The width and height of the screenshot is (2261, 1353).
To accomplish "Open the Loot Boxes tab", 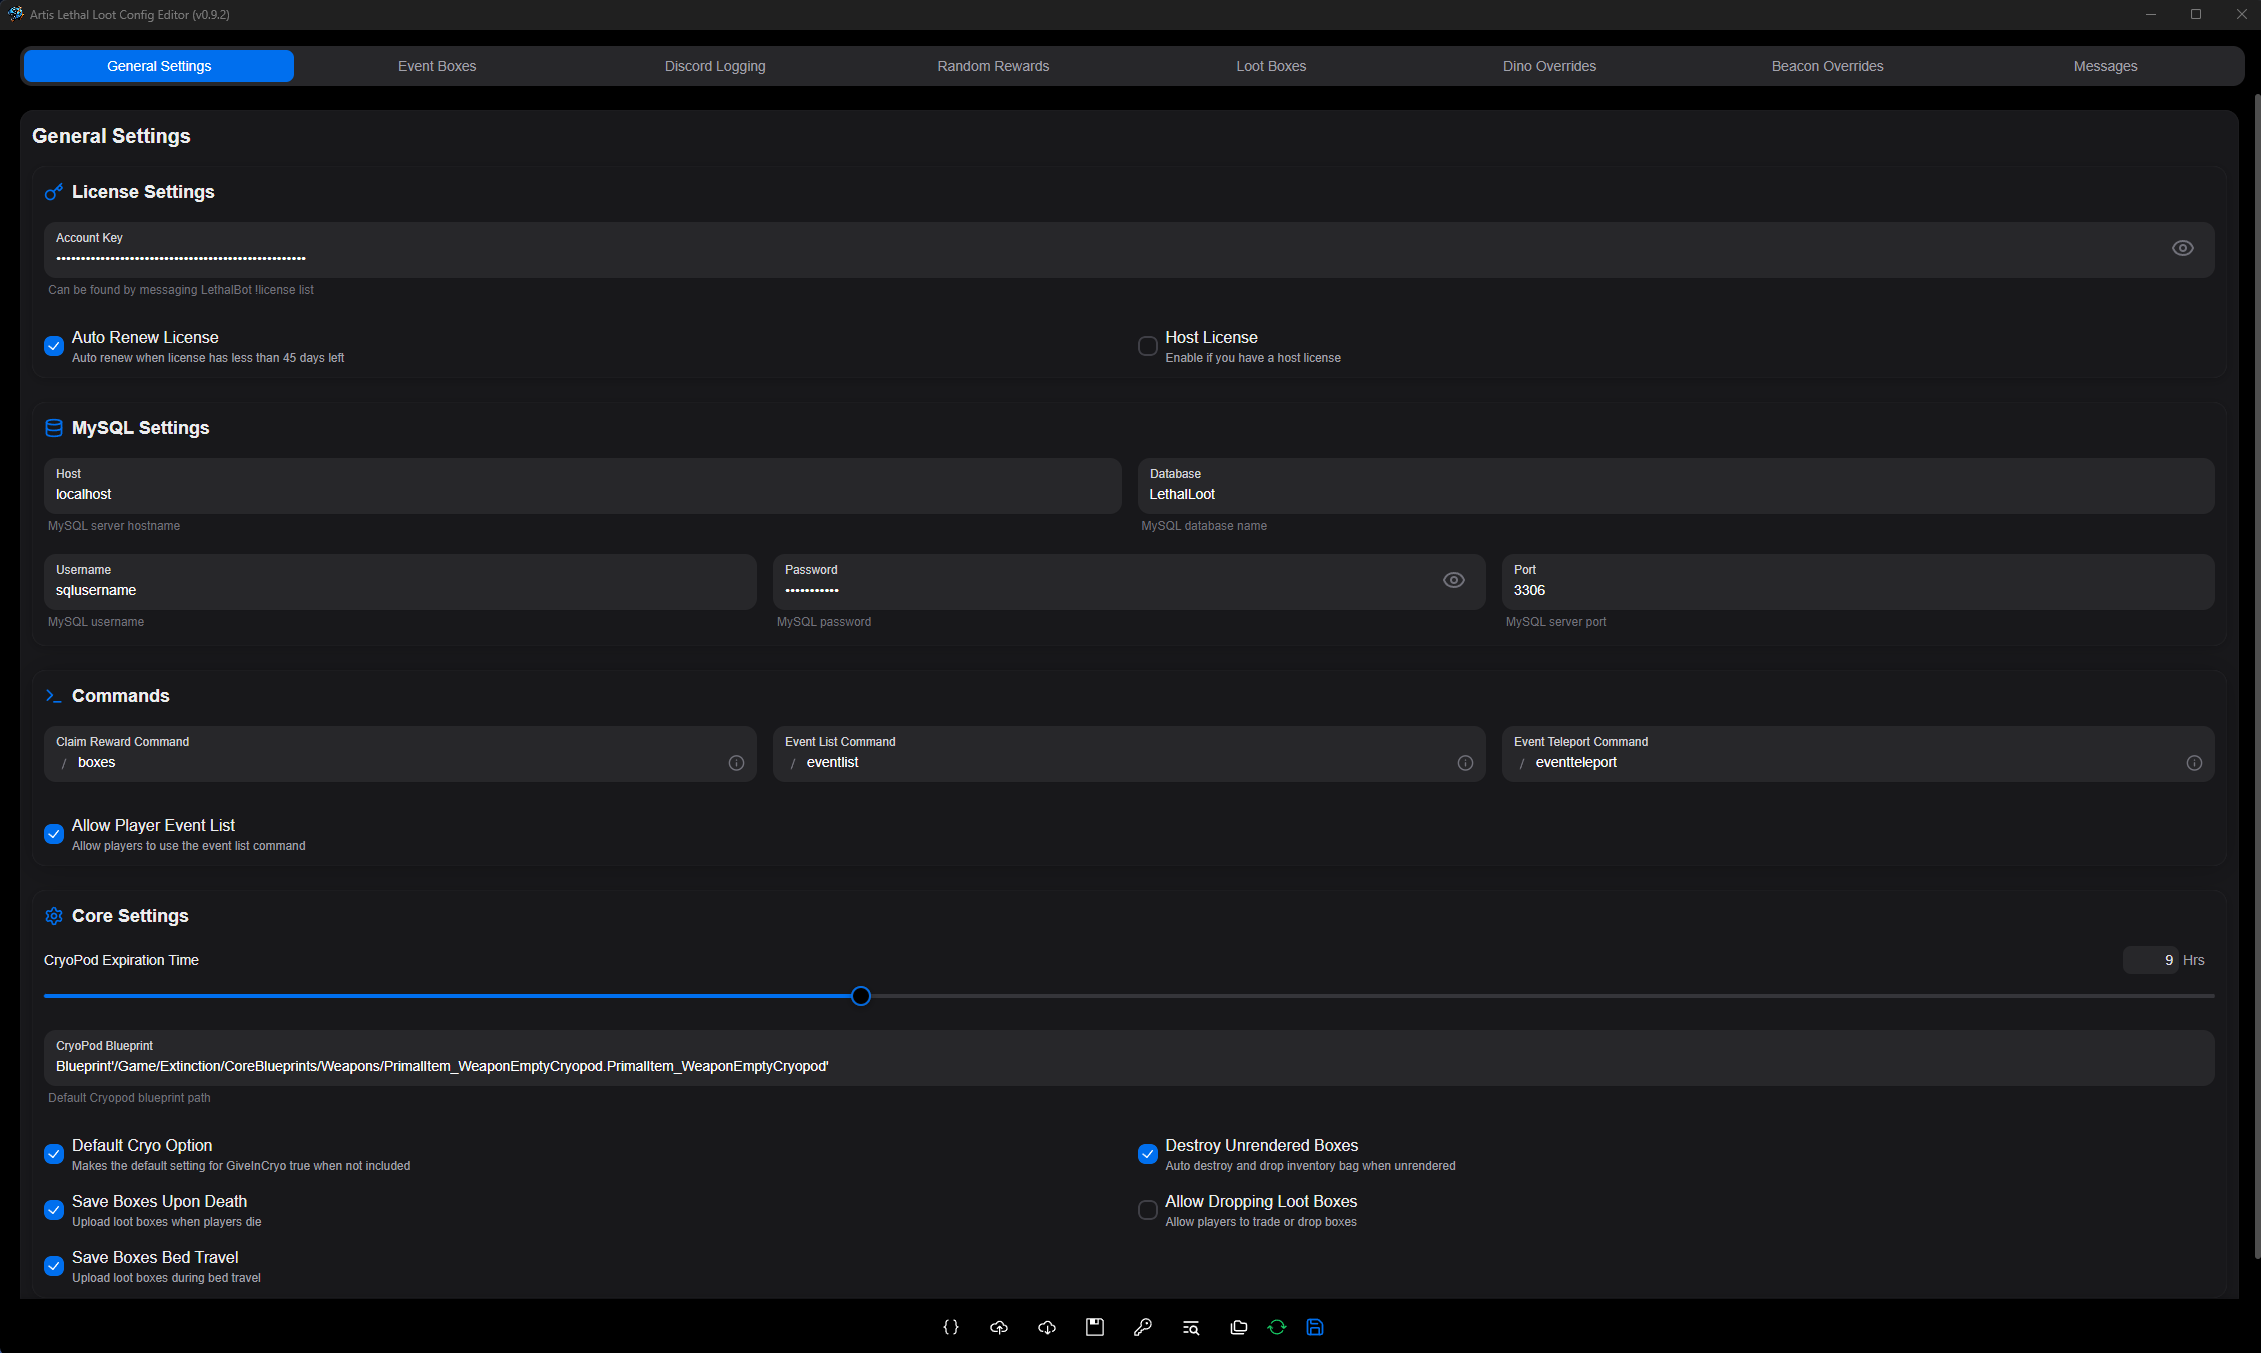I will pos(1271,66).
